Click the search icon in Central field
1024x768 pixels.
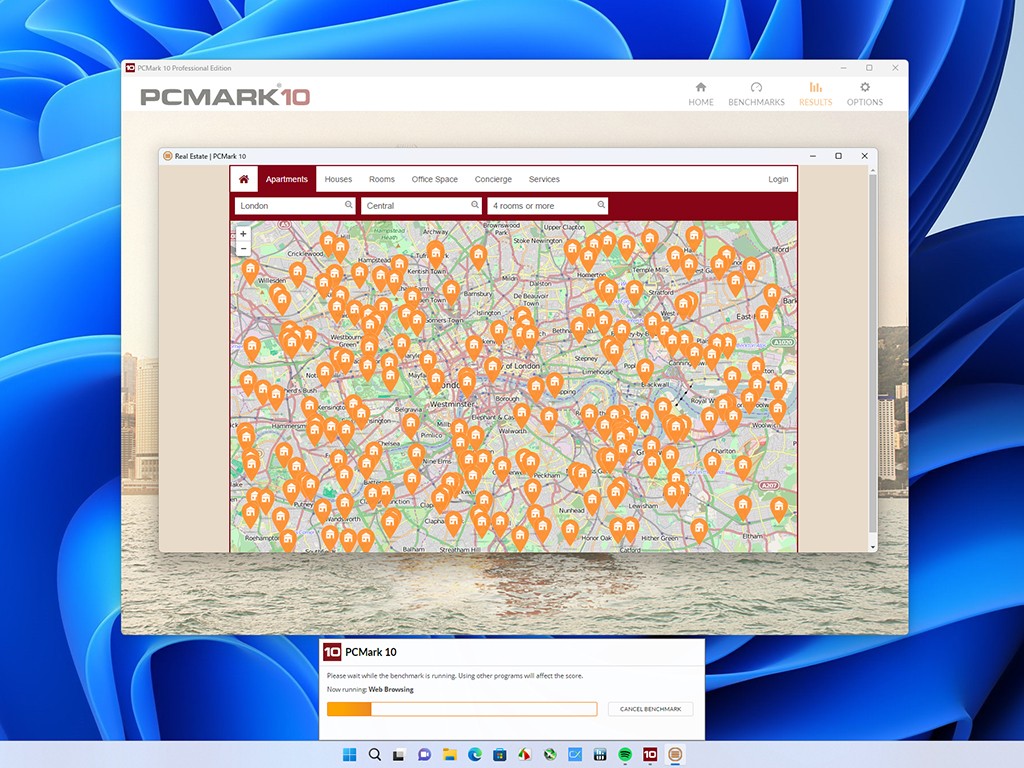(475, 205)
